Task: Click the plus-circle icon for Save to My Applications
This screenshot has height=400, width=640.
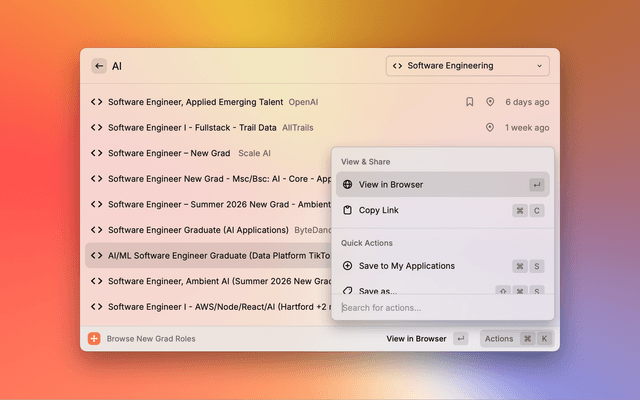Action: point(347,266)
